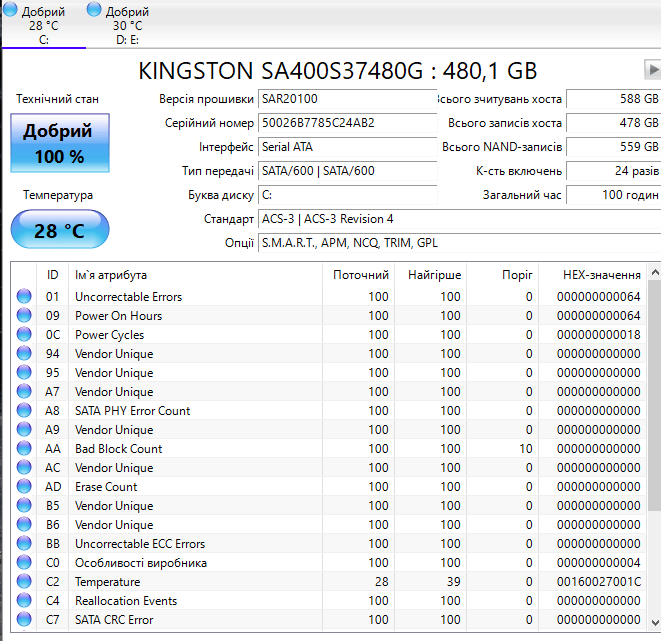Click the status orb for Uncorrectable ECC Errors
The image size is (661, 641).
coord(24,543)
